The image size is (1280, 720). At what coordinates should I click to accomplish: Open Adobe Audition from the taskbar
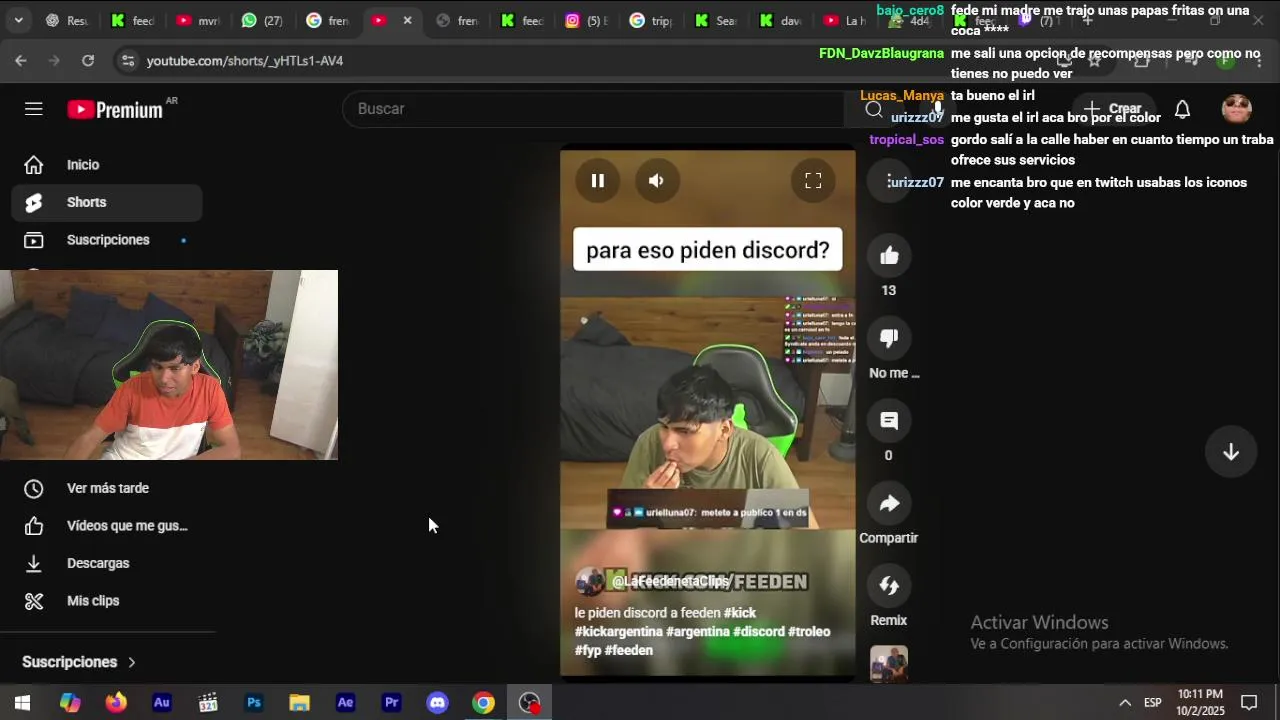coord(162,703)
